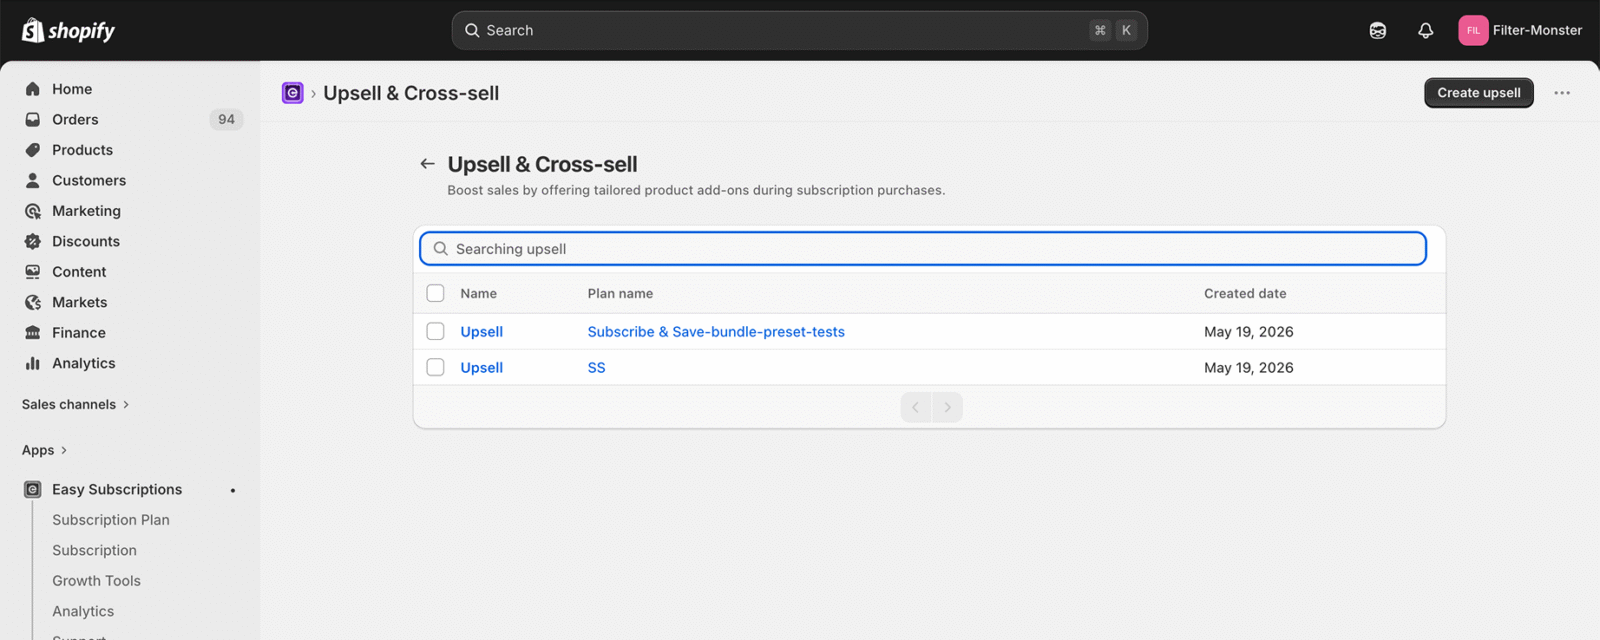This screenshot has height=640, width=1600.
Task: Click the Searching upsell input field
Action: pos(923,249)
